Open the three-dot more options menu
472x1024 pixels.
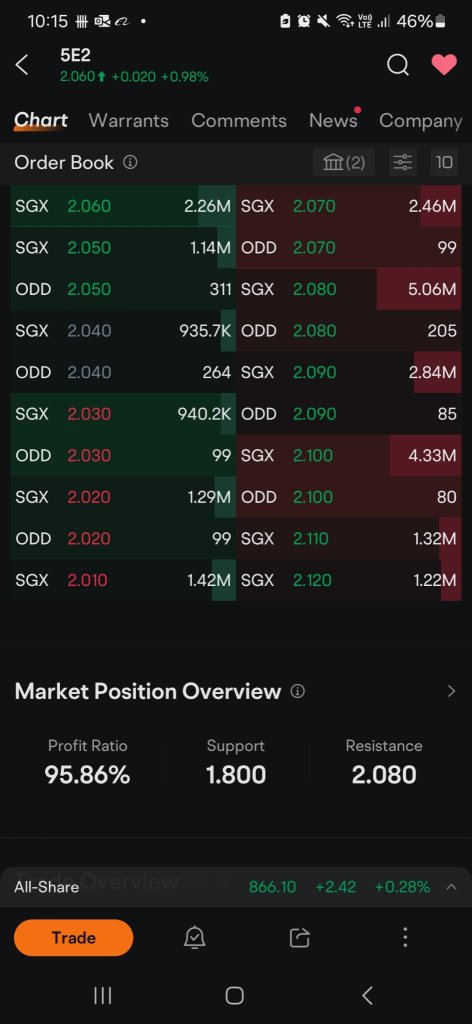405,938
